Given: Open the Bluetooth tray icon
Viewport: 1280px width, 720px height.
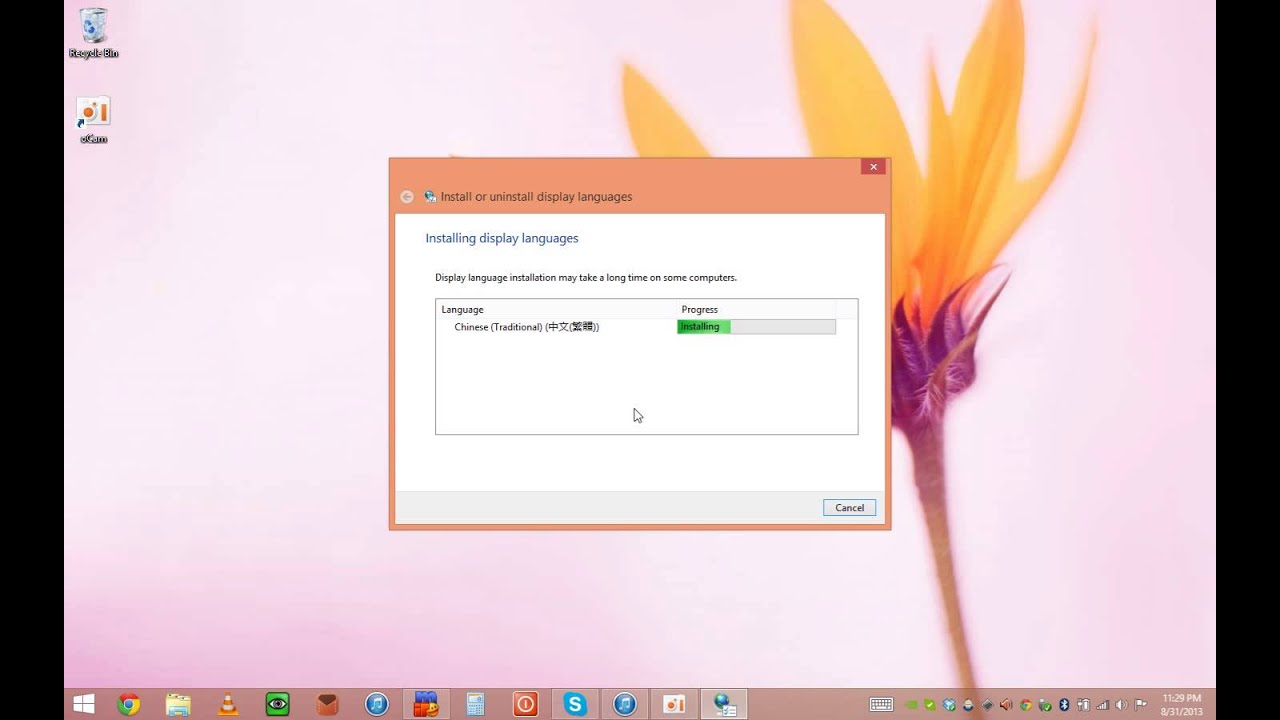Looking at the screenshot, I should click(x=1064, y=704).
